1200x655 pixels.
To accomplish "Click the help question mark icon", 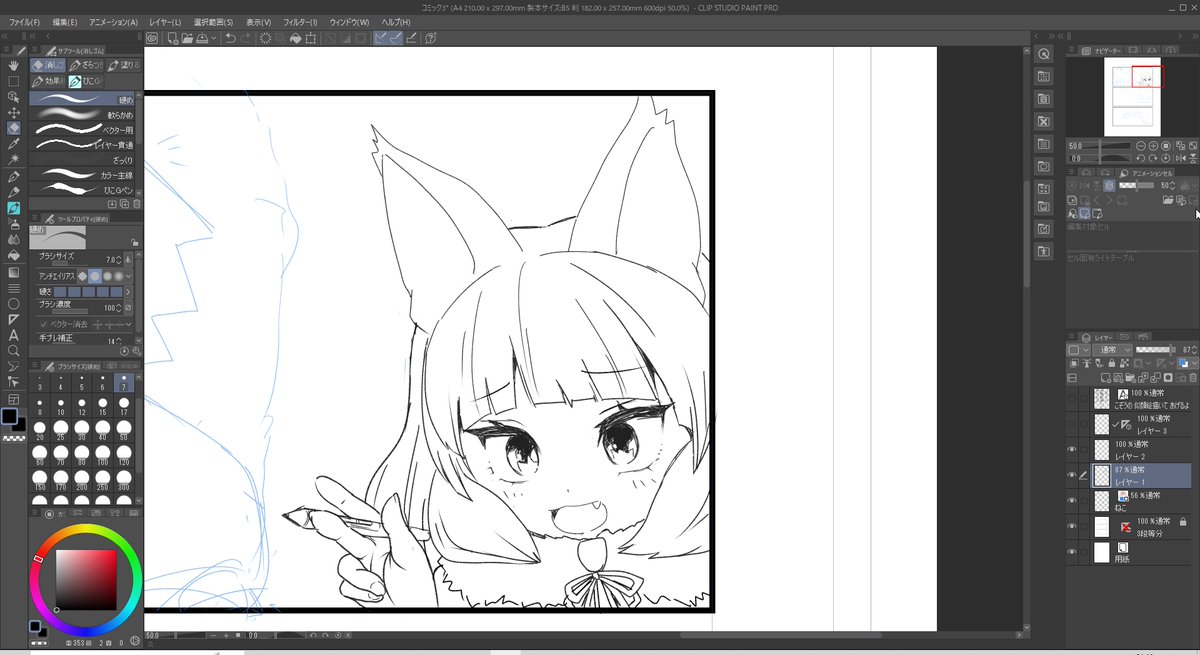I will pos(431,38).
